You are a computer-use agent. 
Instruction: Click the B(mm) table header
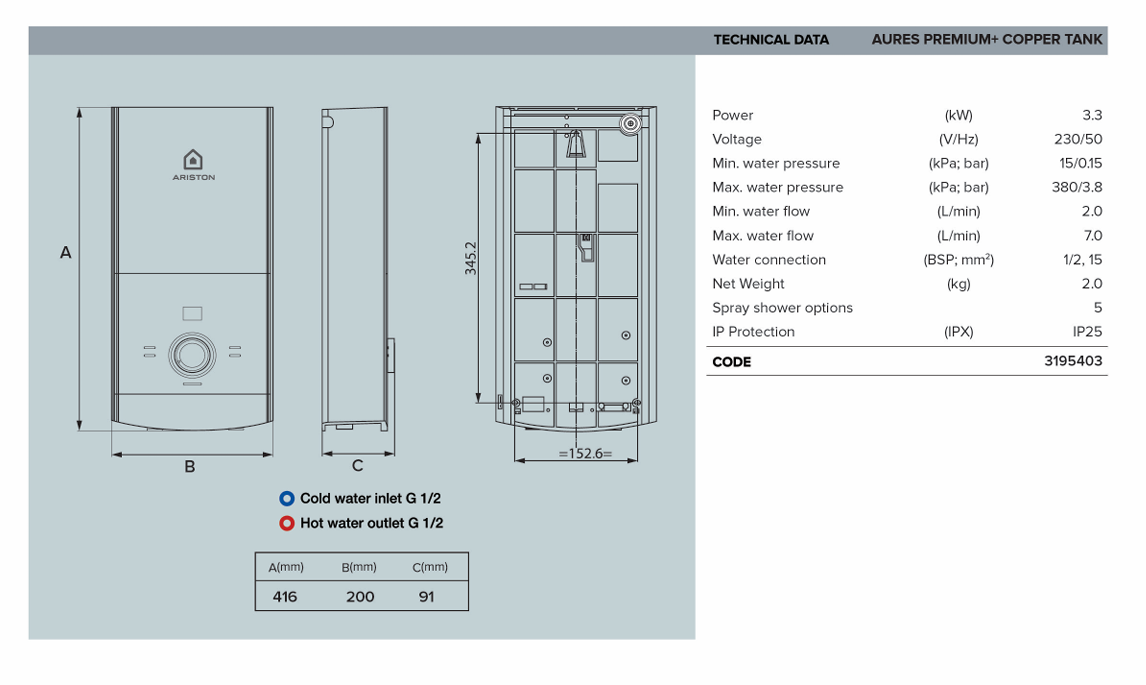tap(359, 567)
